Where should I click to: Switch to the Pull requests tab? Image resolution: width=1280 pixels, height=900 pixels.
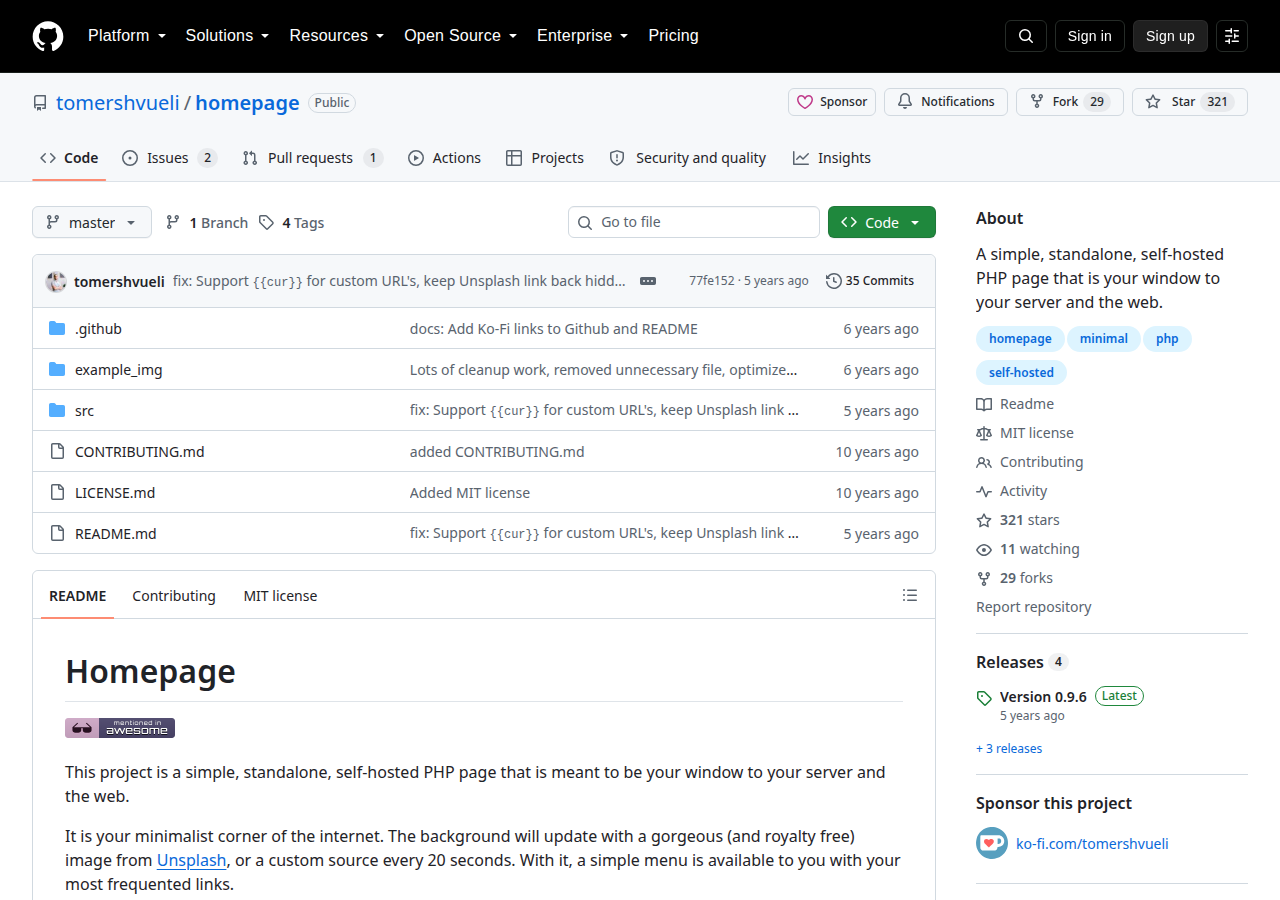click(x=312, y=158)
